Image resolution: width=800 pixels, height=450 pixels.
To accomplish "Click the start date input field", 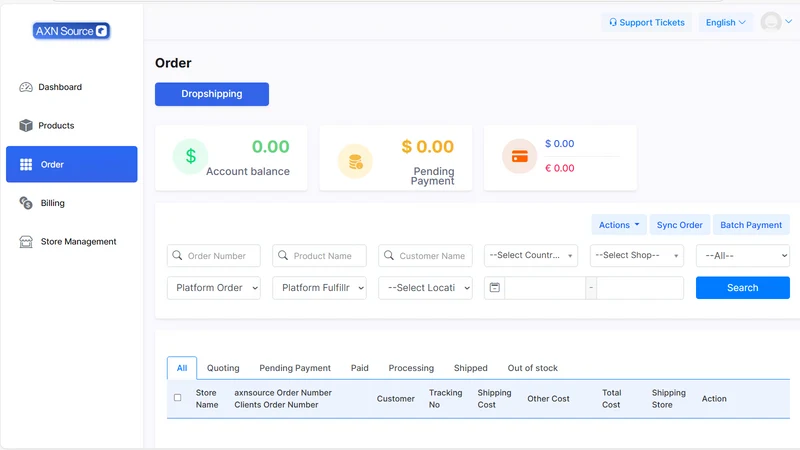I will point(545,288).
